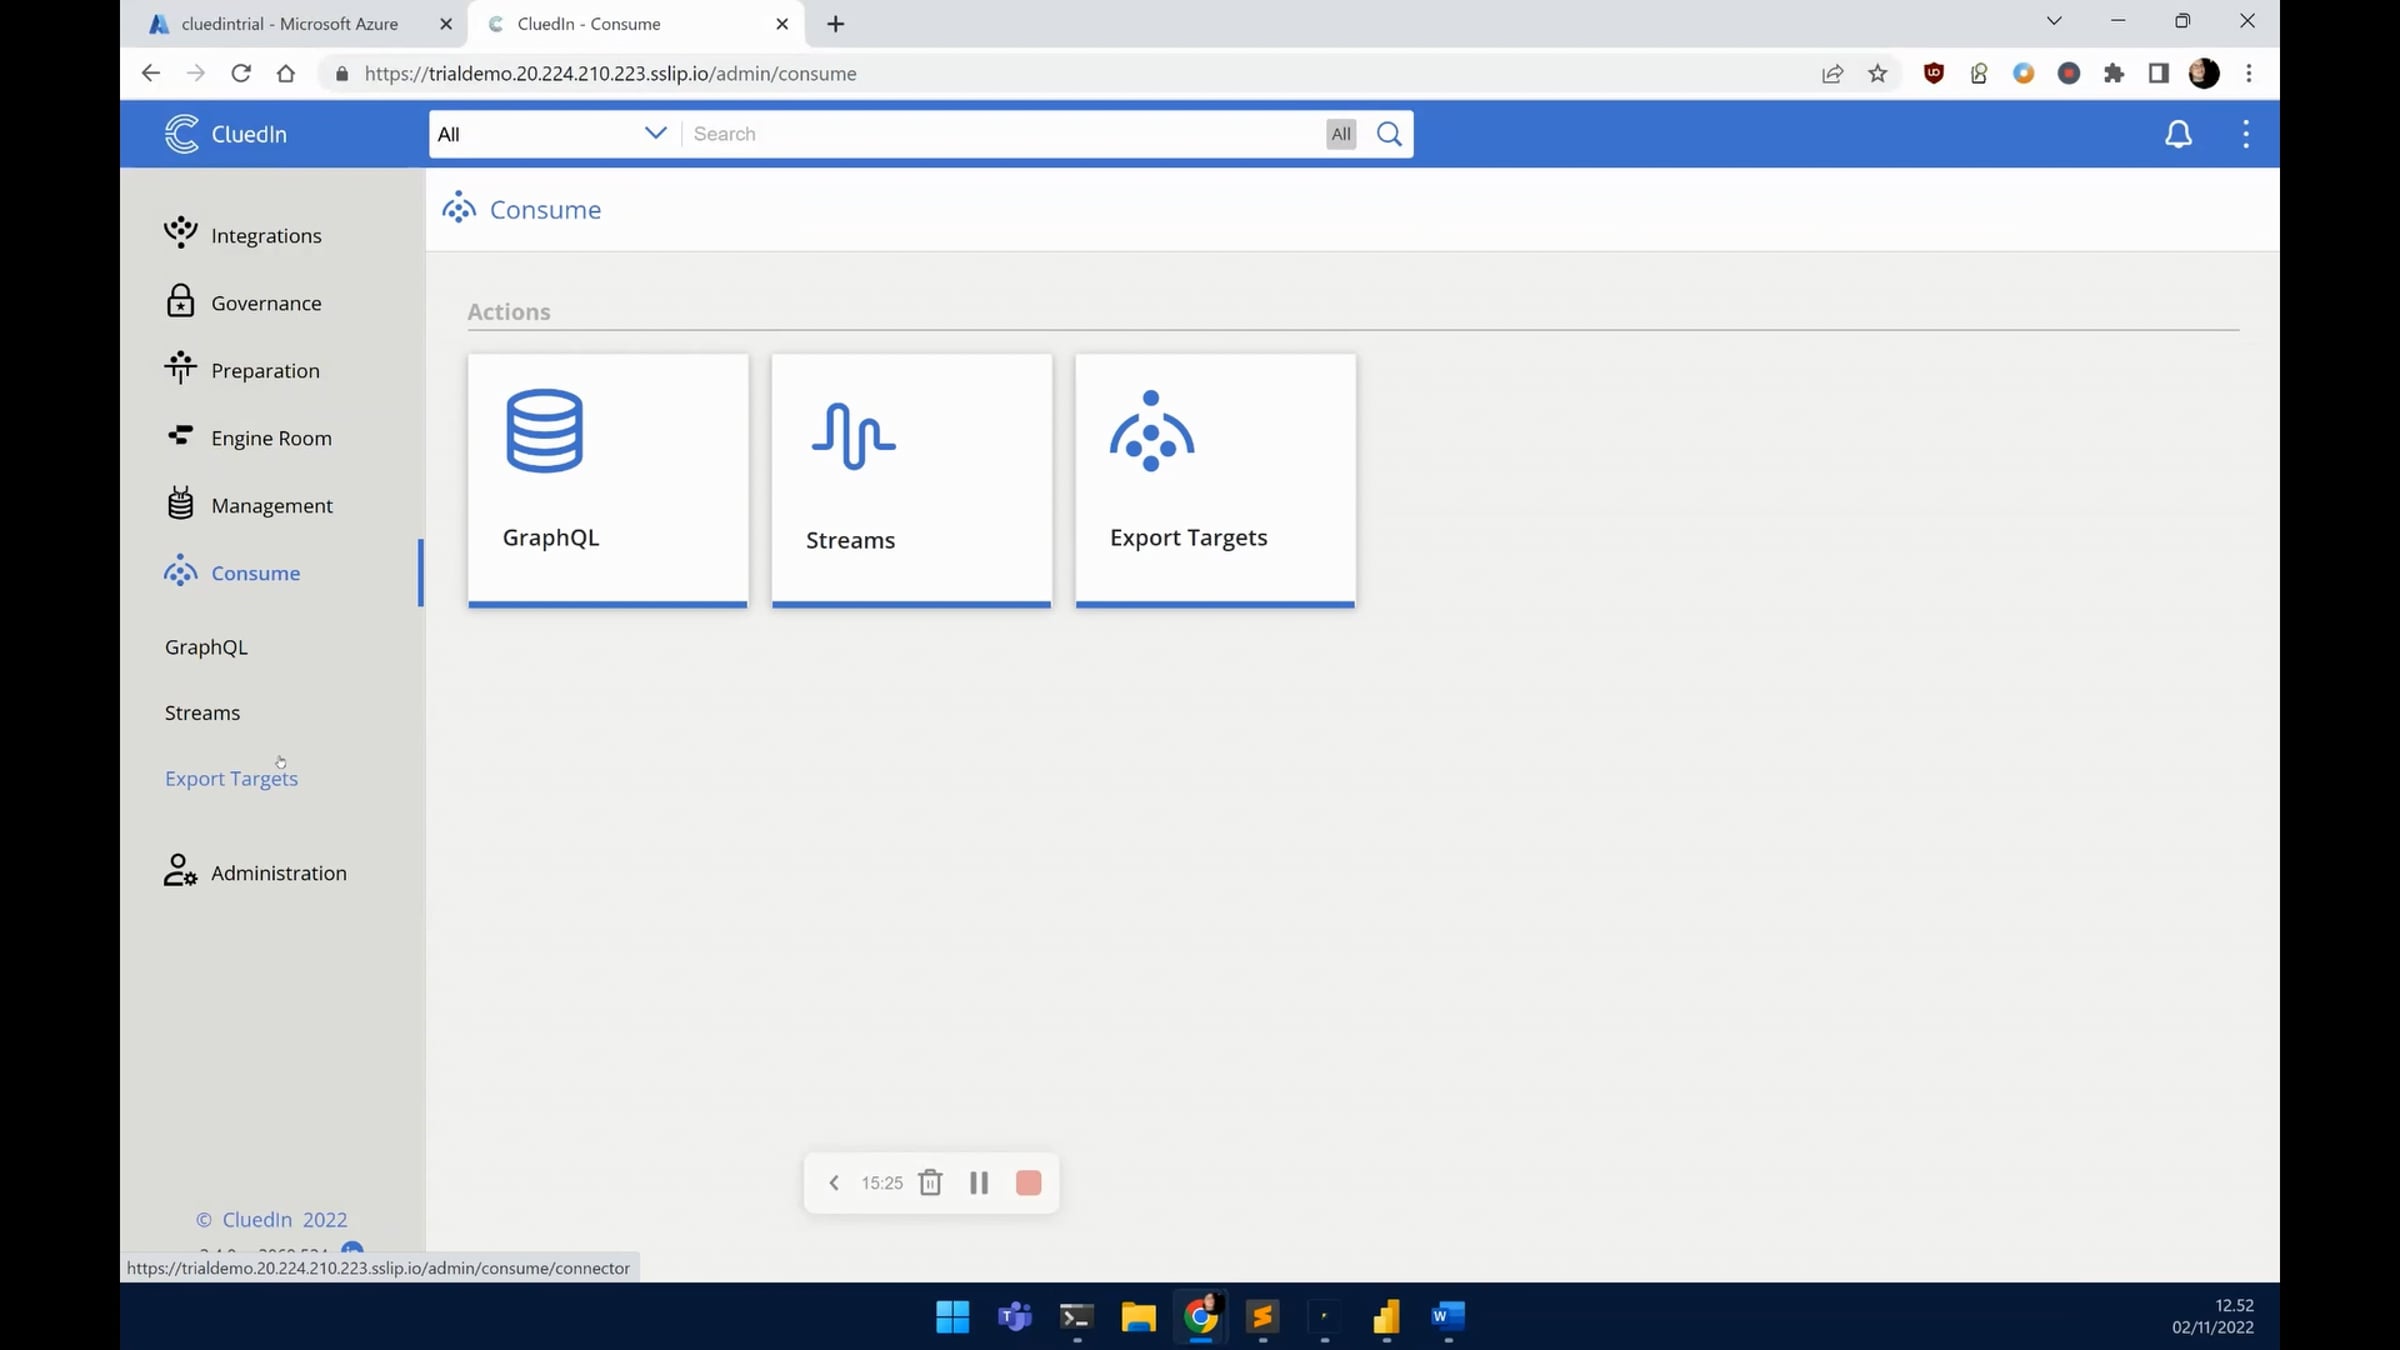Open browser Extensions puzzle icon
Image resolution: width=2400 pixels, height=1350 pixels.
point(2113,73)
